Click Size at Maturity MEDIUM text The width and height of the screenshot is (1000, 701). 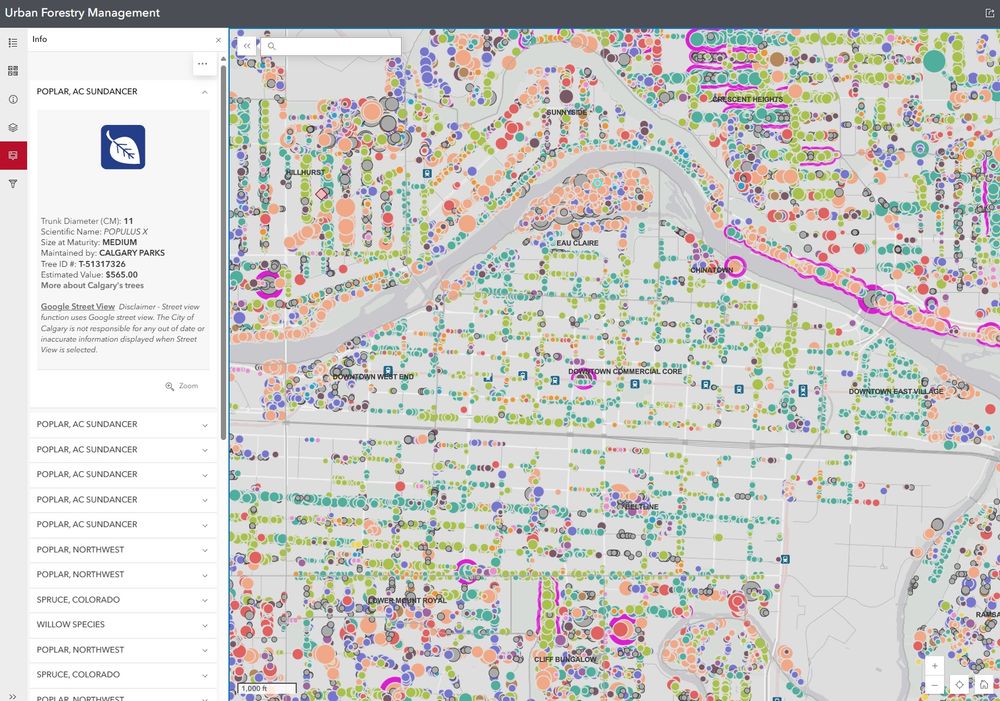point(89,242)
